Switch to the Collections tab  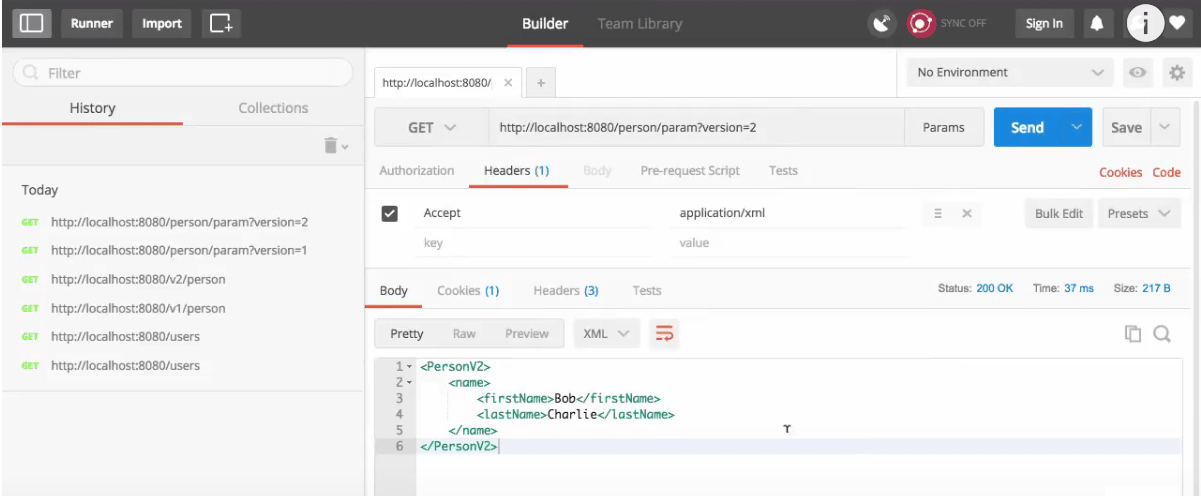273,108
